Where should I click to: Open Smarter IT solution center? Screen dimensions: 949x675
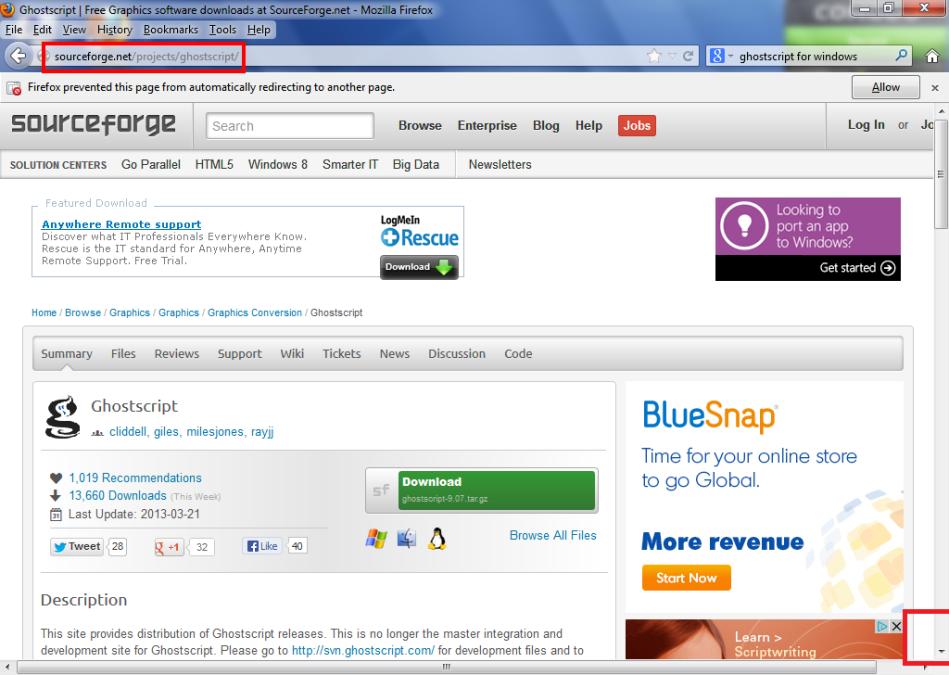[350, 165]
